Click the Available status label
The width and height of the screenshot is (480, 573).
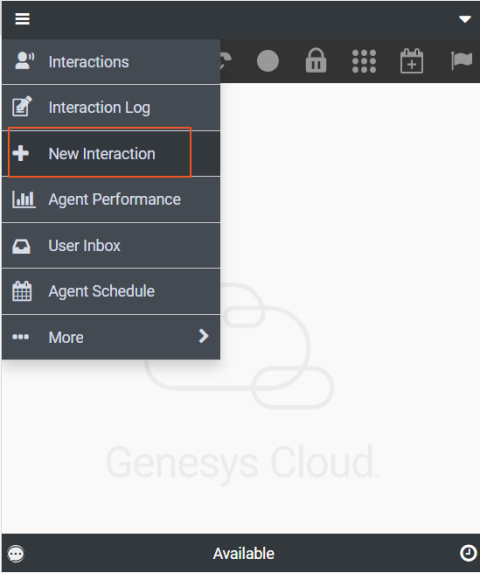[x=244, y=554]
